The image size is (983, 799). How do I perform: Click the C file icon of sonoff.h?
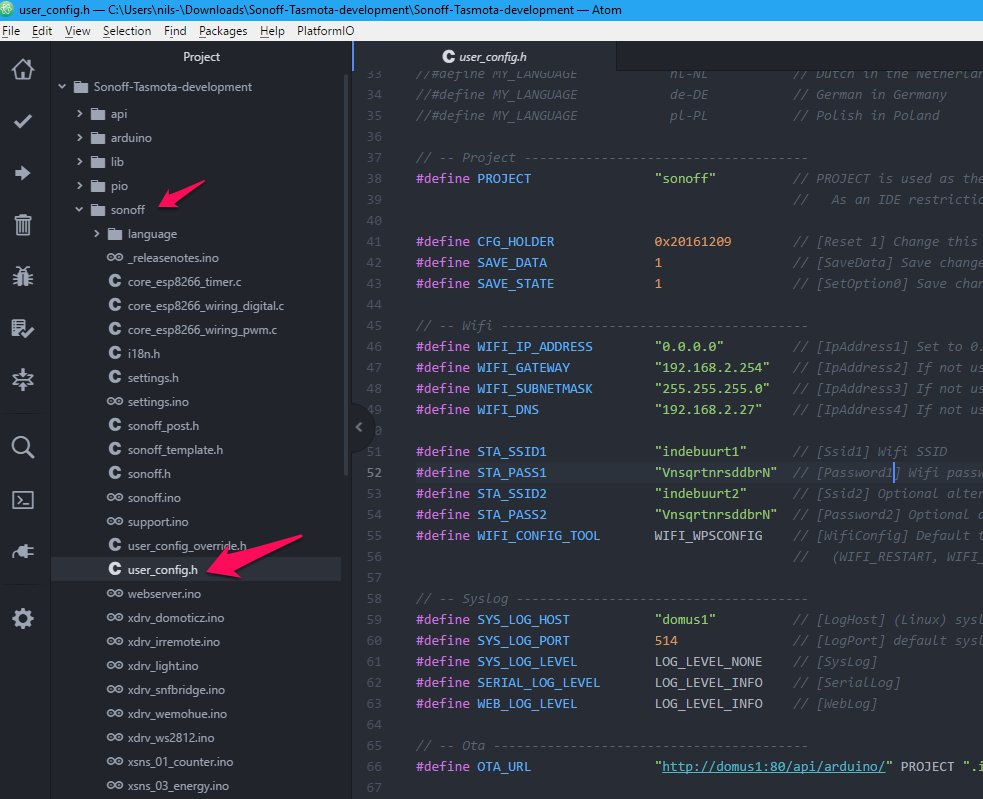coord(115,472)
